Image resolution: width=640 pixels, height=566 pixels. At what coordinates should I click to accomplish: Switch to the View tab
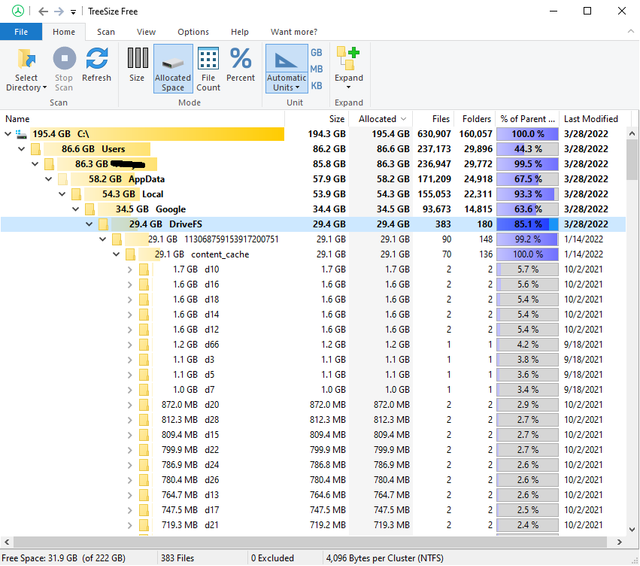tap(146, 32)
